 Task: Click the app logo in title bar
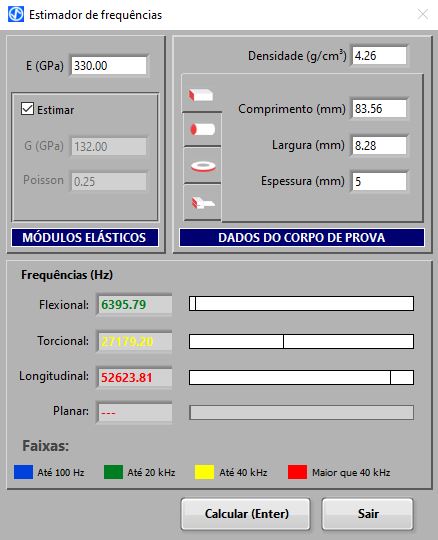coord(16,15)
